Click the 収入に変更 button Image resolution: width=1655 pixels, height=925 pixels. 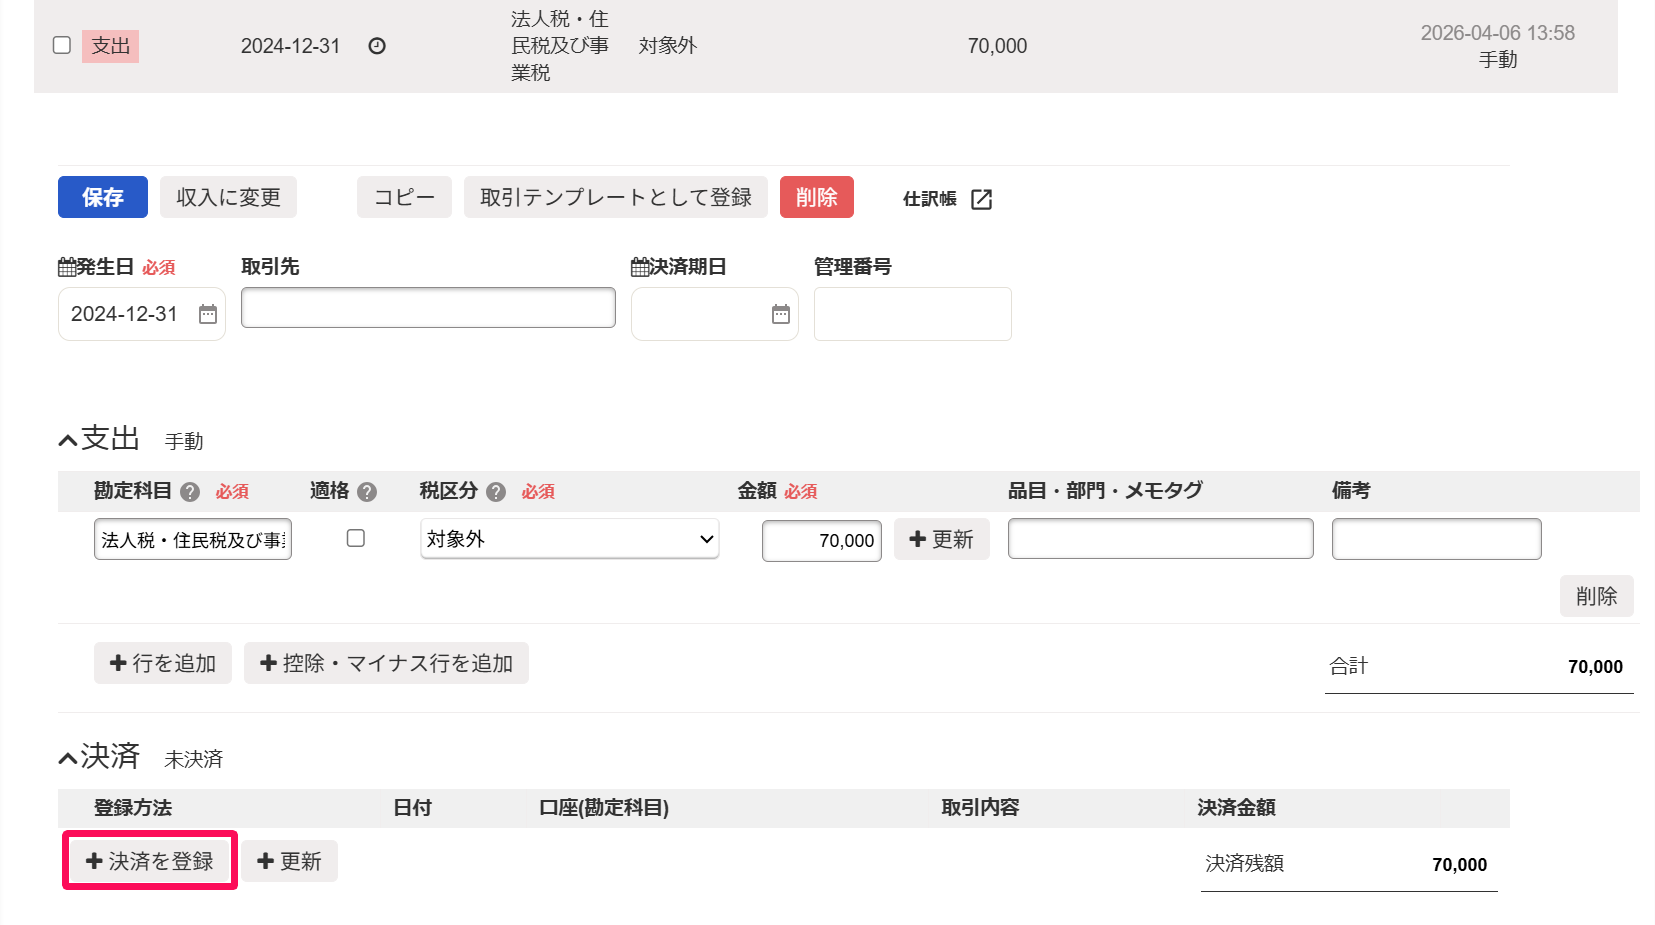(228, 197)
